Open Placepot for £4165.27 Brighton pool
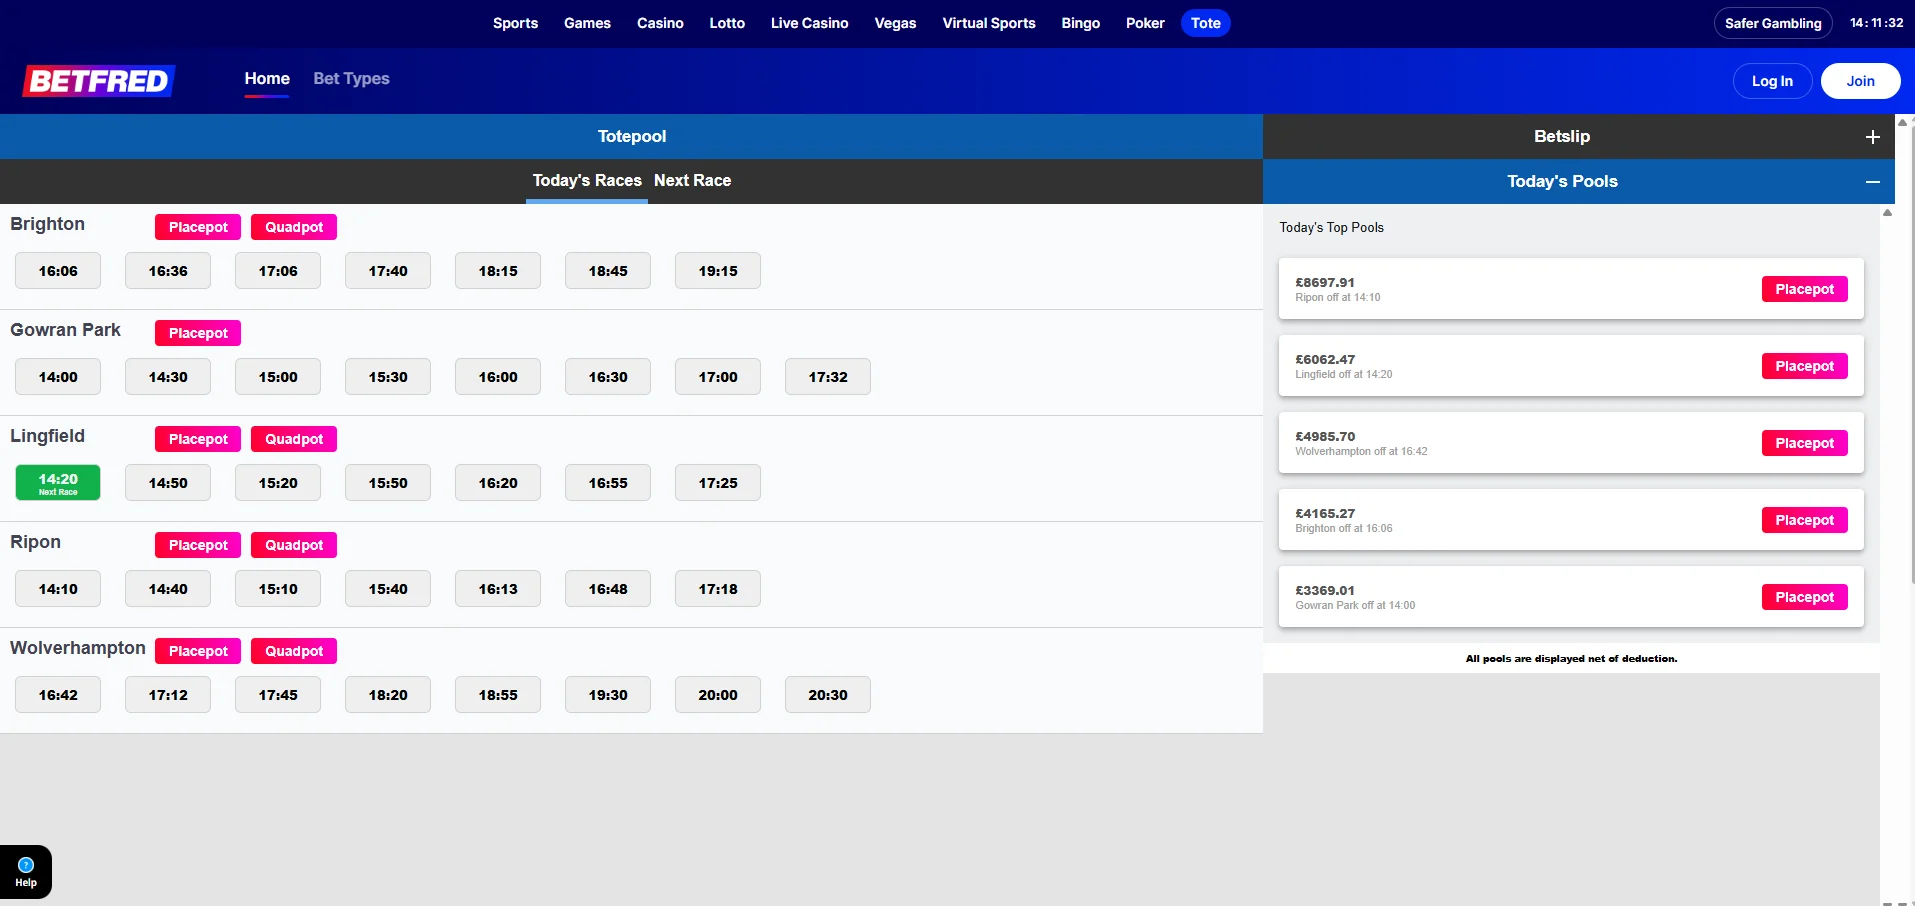The height and width of the screenshot is (906, 1915). pos(1804,520)
